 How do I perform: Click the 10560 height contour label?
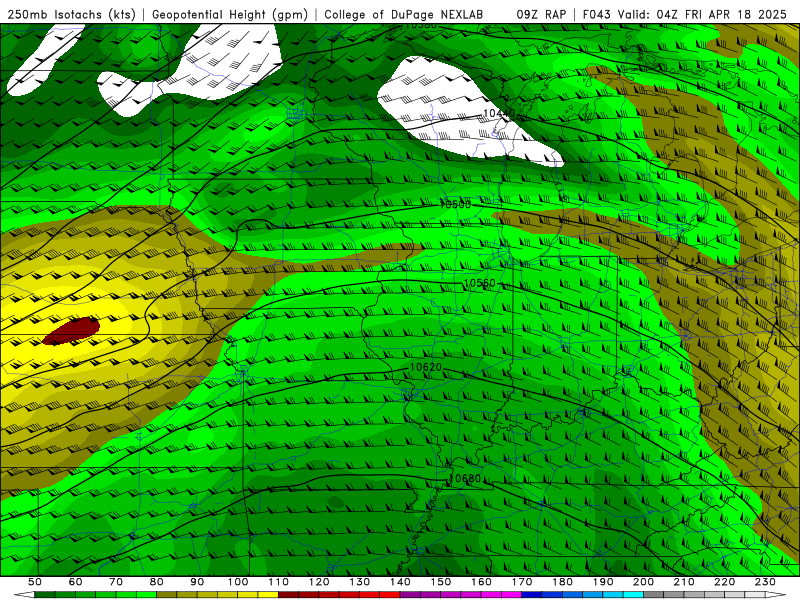click(x=479, y=283)
